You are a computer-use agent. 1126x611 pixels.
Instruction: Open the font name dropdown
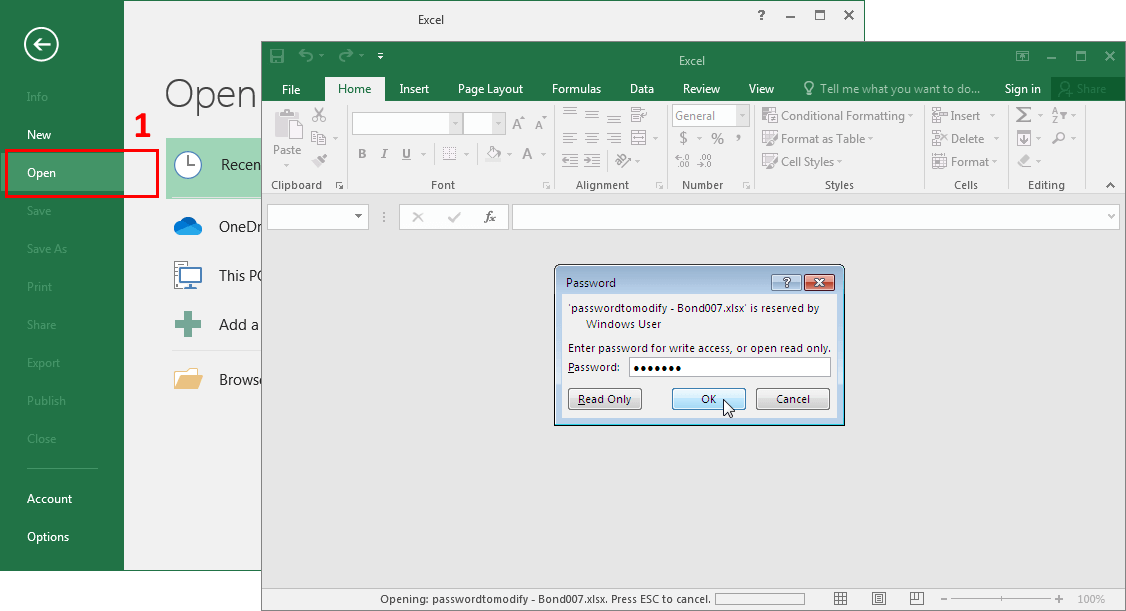tap(455, 123)
